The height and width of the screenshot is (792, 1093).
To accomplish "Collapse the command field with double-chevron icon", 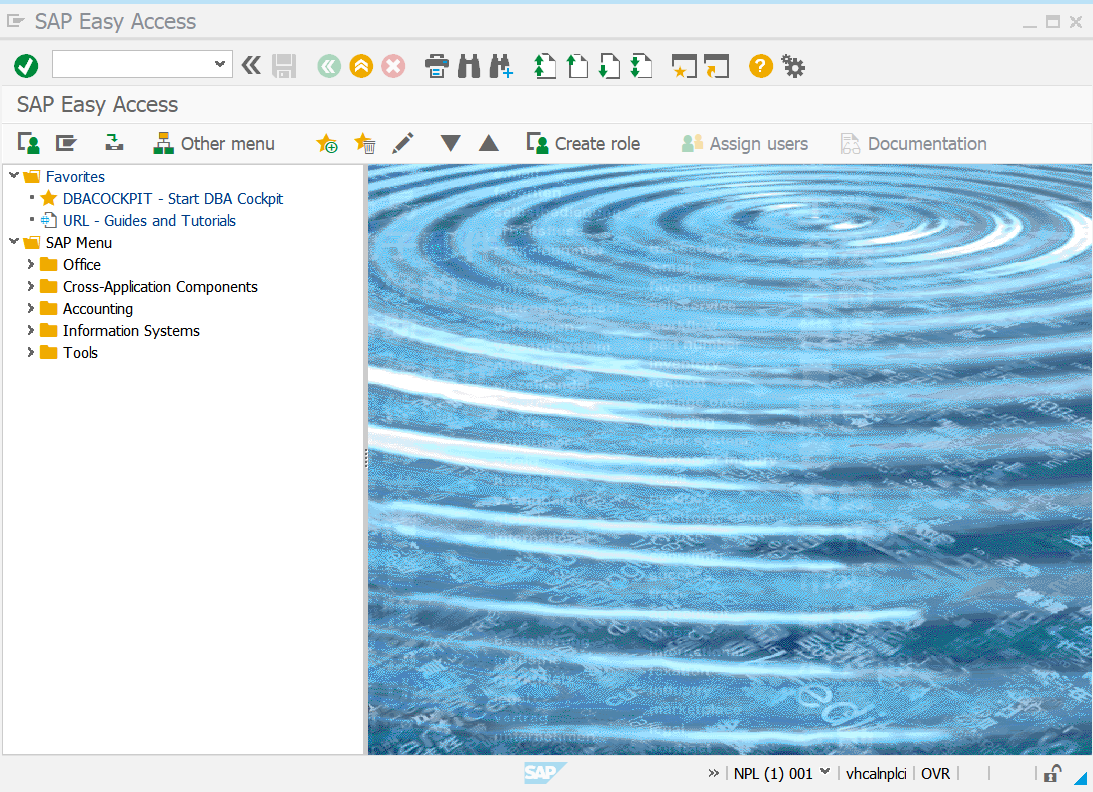I will [251, 66].
